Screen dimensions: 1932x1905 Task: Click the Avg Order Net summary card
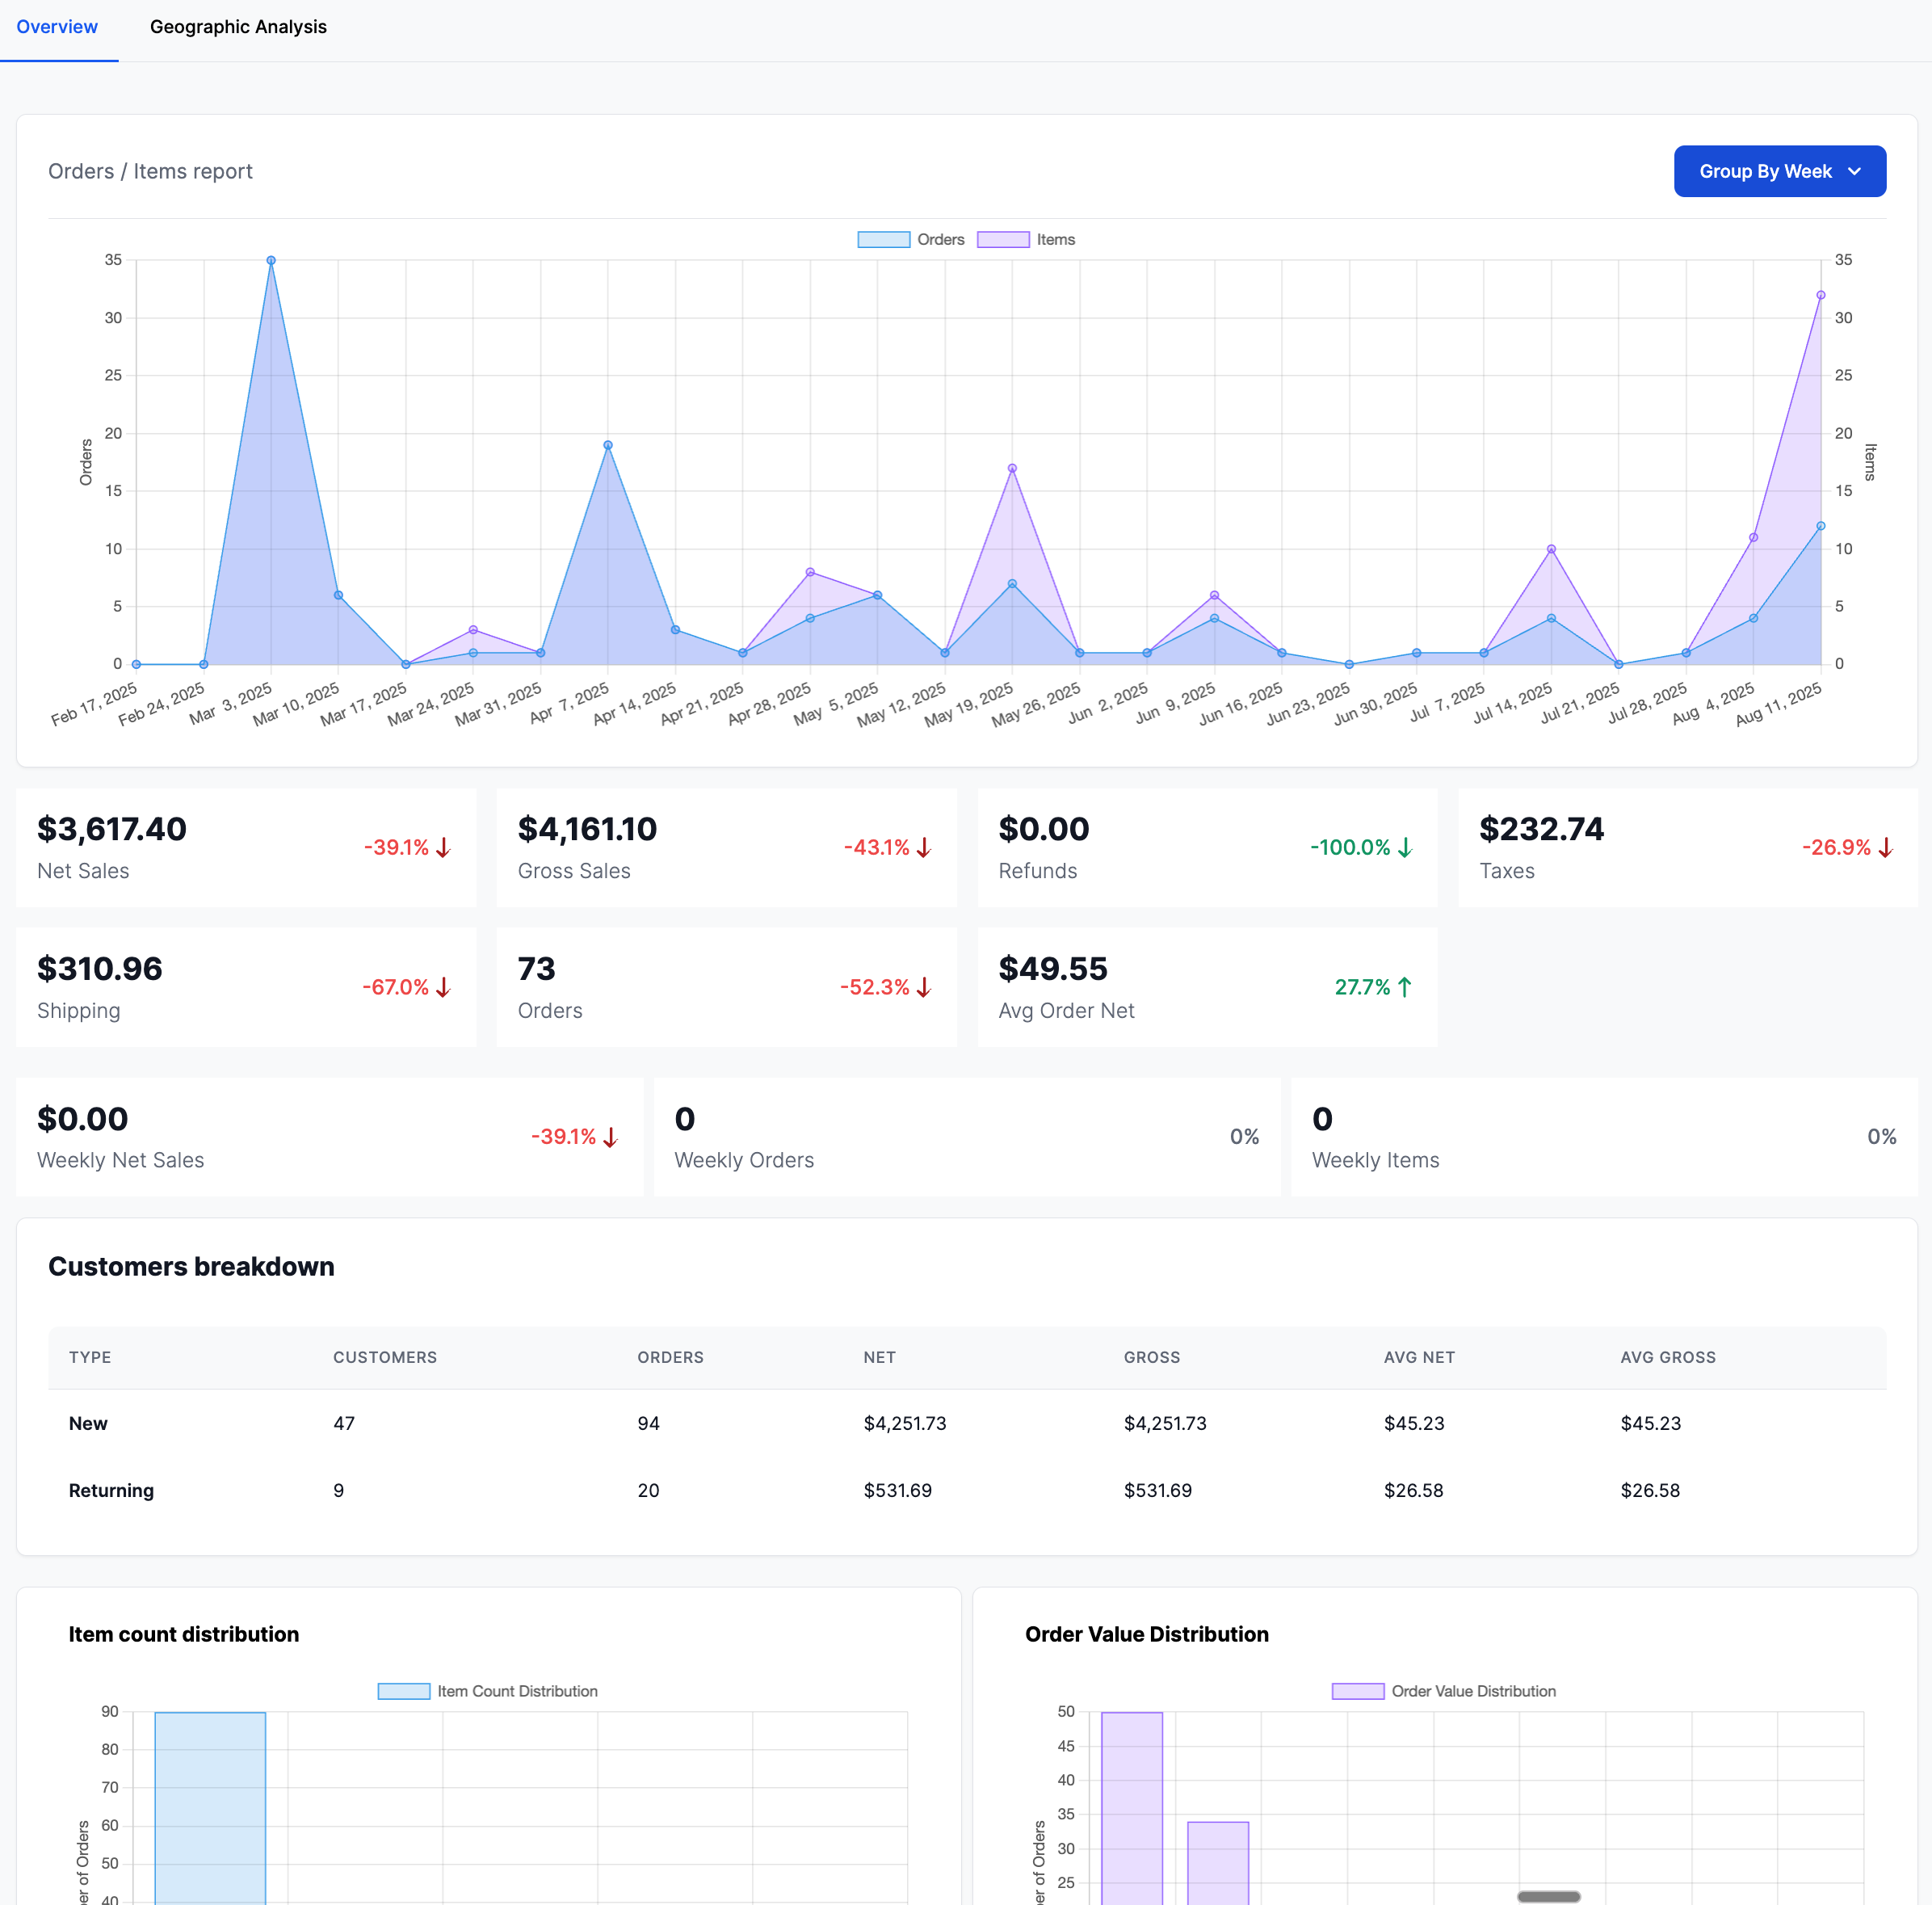[x=1207, y=987]
